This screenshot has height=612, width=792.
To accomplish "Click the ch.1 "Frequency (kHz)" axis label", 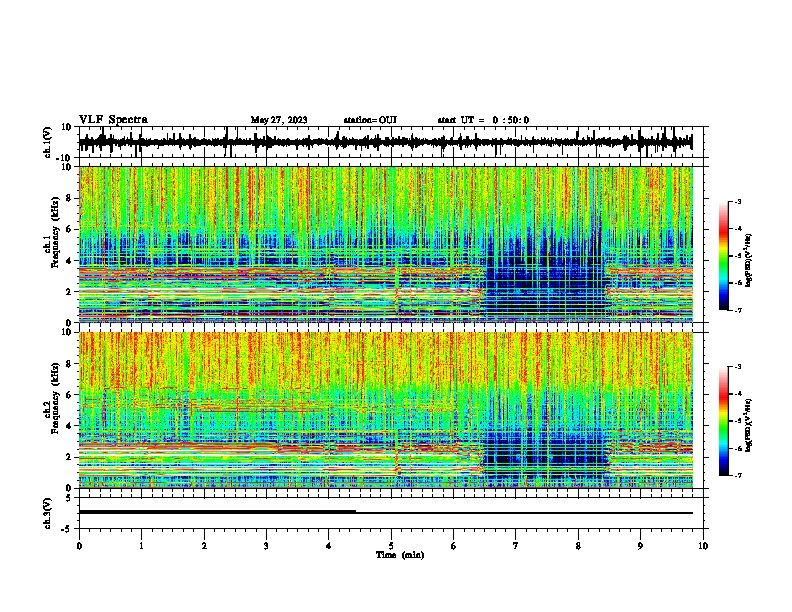I will click(55, 232).
